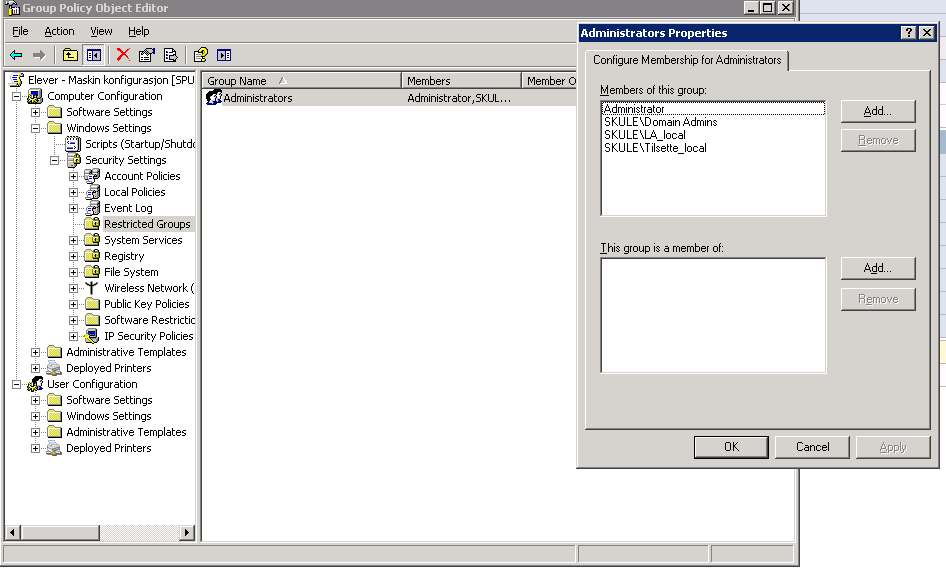Expand the Local Policies node
Screen dimensions: 946x573
[73, 192]
